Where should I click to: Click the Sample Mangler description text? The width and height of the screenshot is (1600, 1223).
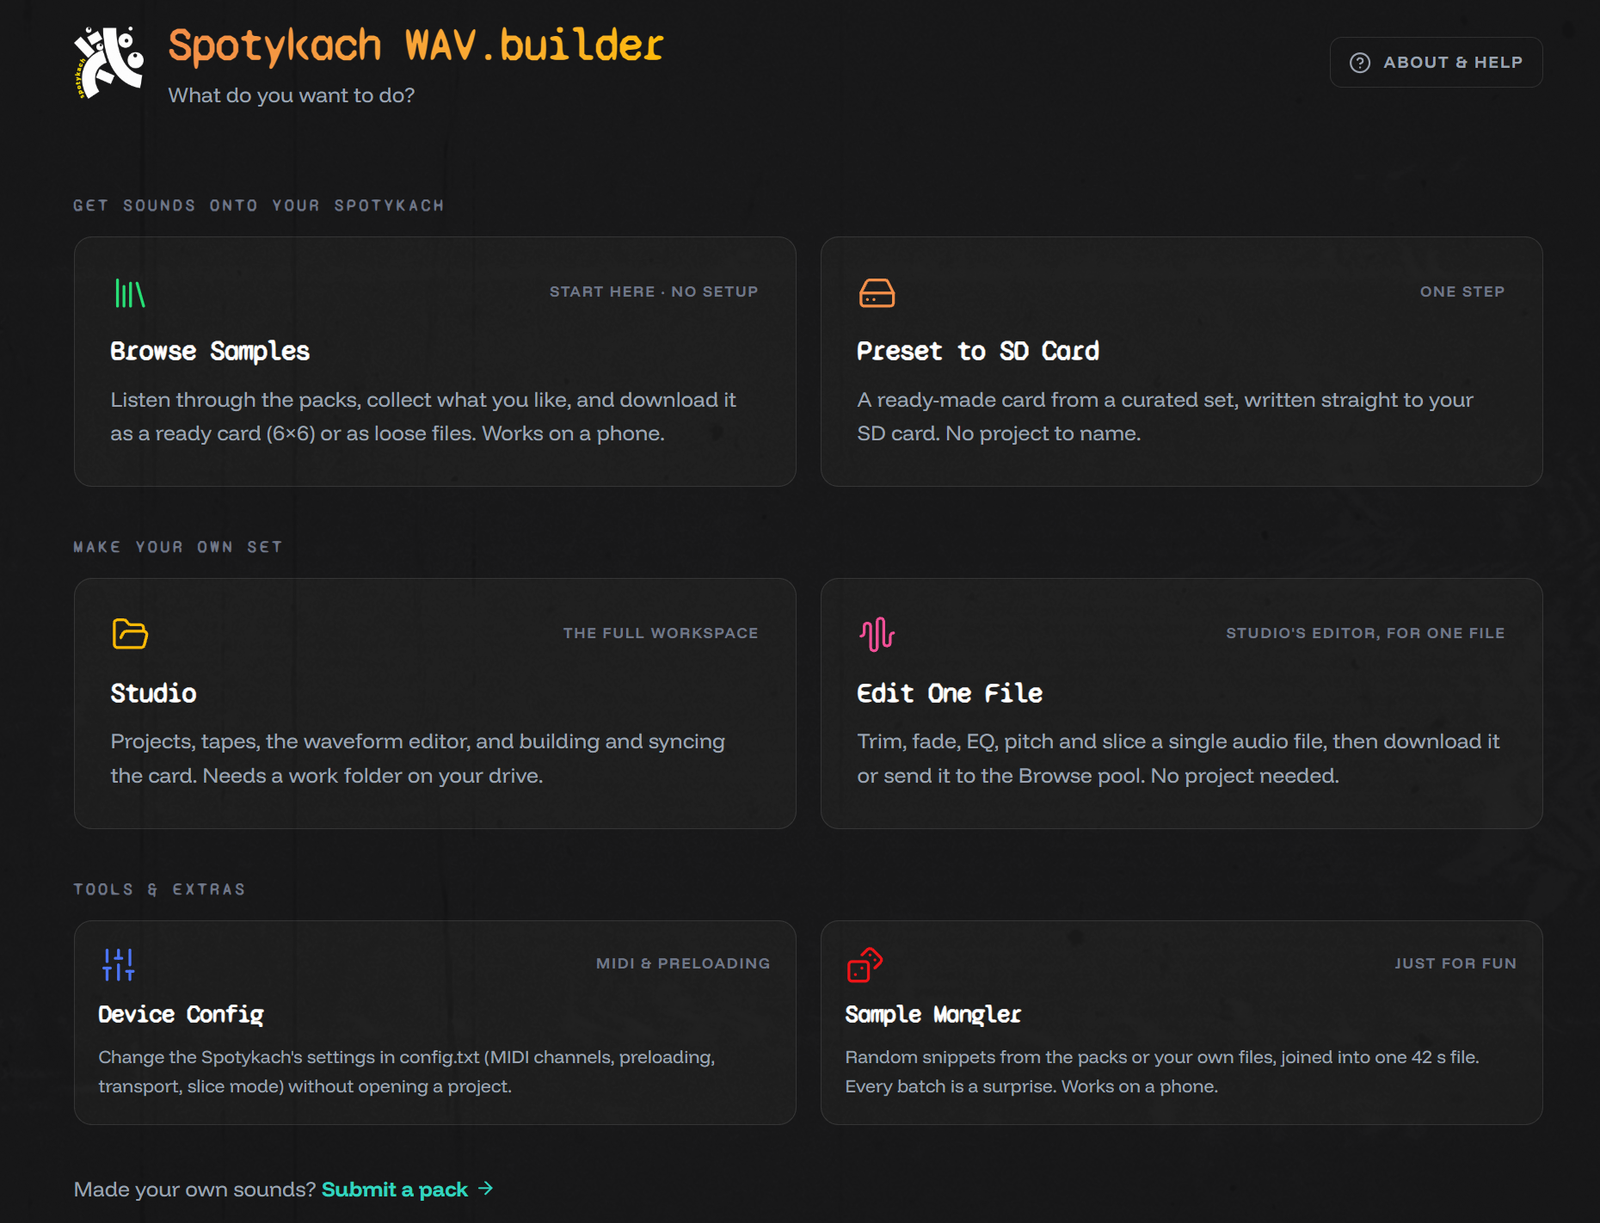coord(1162,1071)
